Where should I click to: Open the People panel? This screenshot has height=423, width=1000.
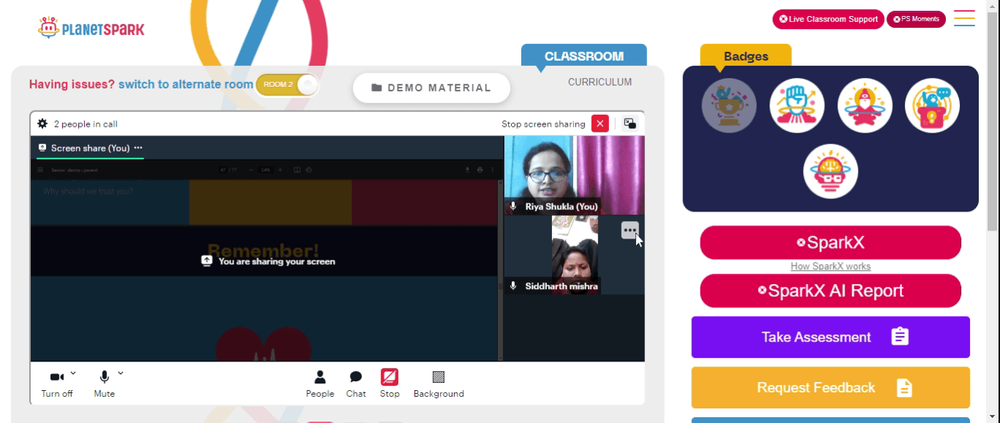pyautogui.click(x=320, y=385)
